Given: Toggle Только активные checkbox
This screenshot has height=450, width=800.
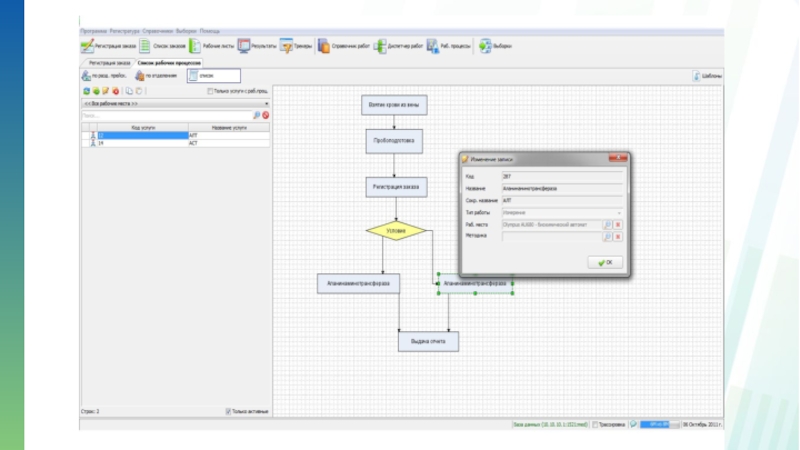Looking at the screenshot, I should [229, 411].
